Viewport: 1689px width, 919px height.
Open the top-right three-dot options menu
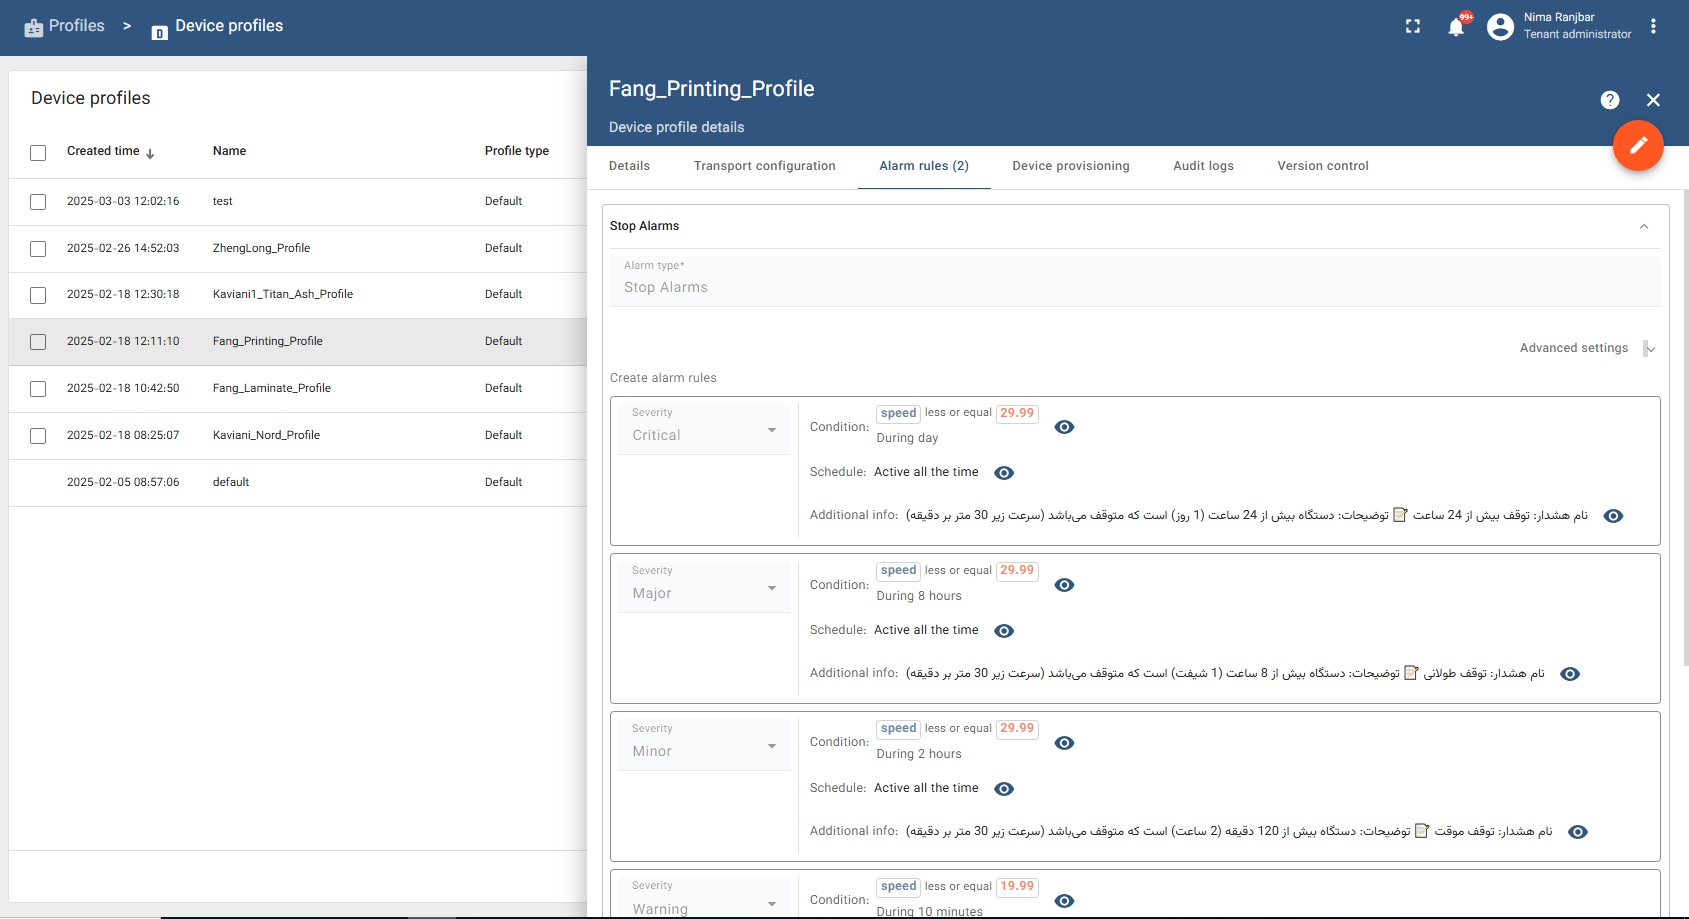1652,26
